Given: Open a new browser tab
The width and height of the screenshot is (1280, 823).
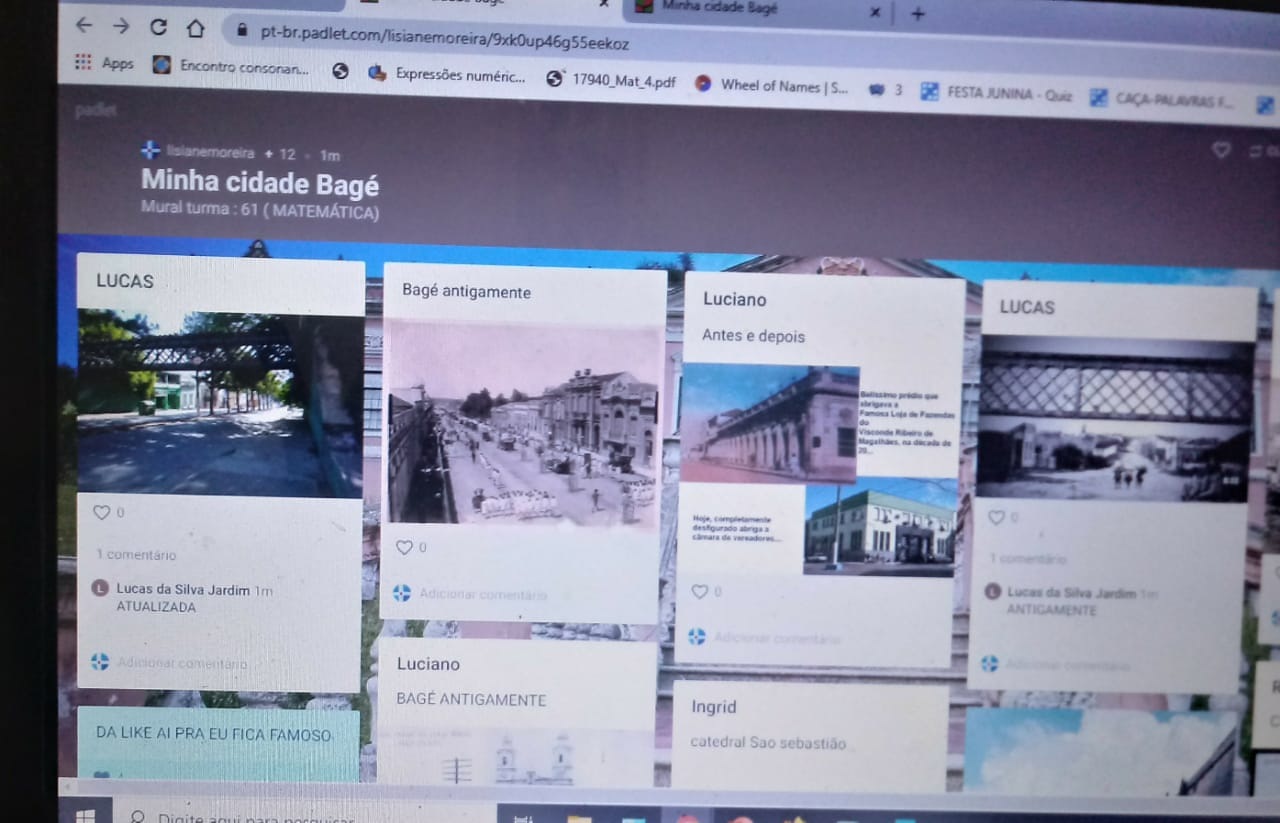Looking at the screenshot, I should (x=917, y=13).
